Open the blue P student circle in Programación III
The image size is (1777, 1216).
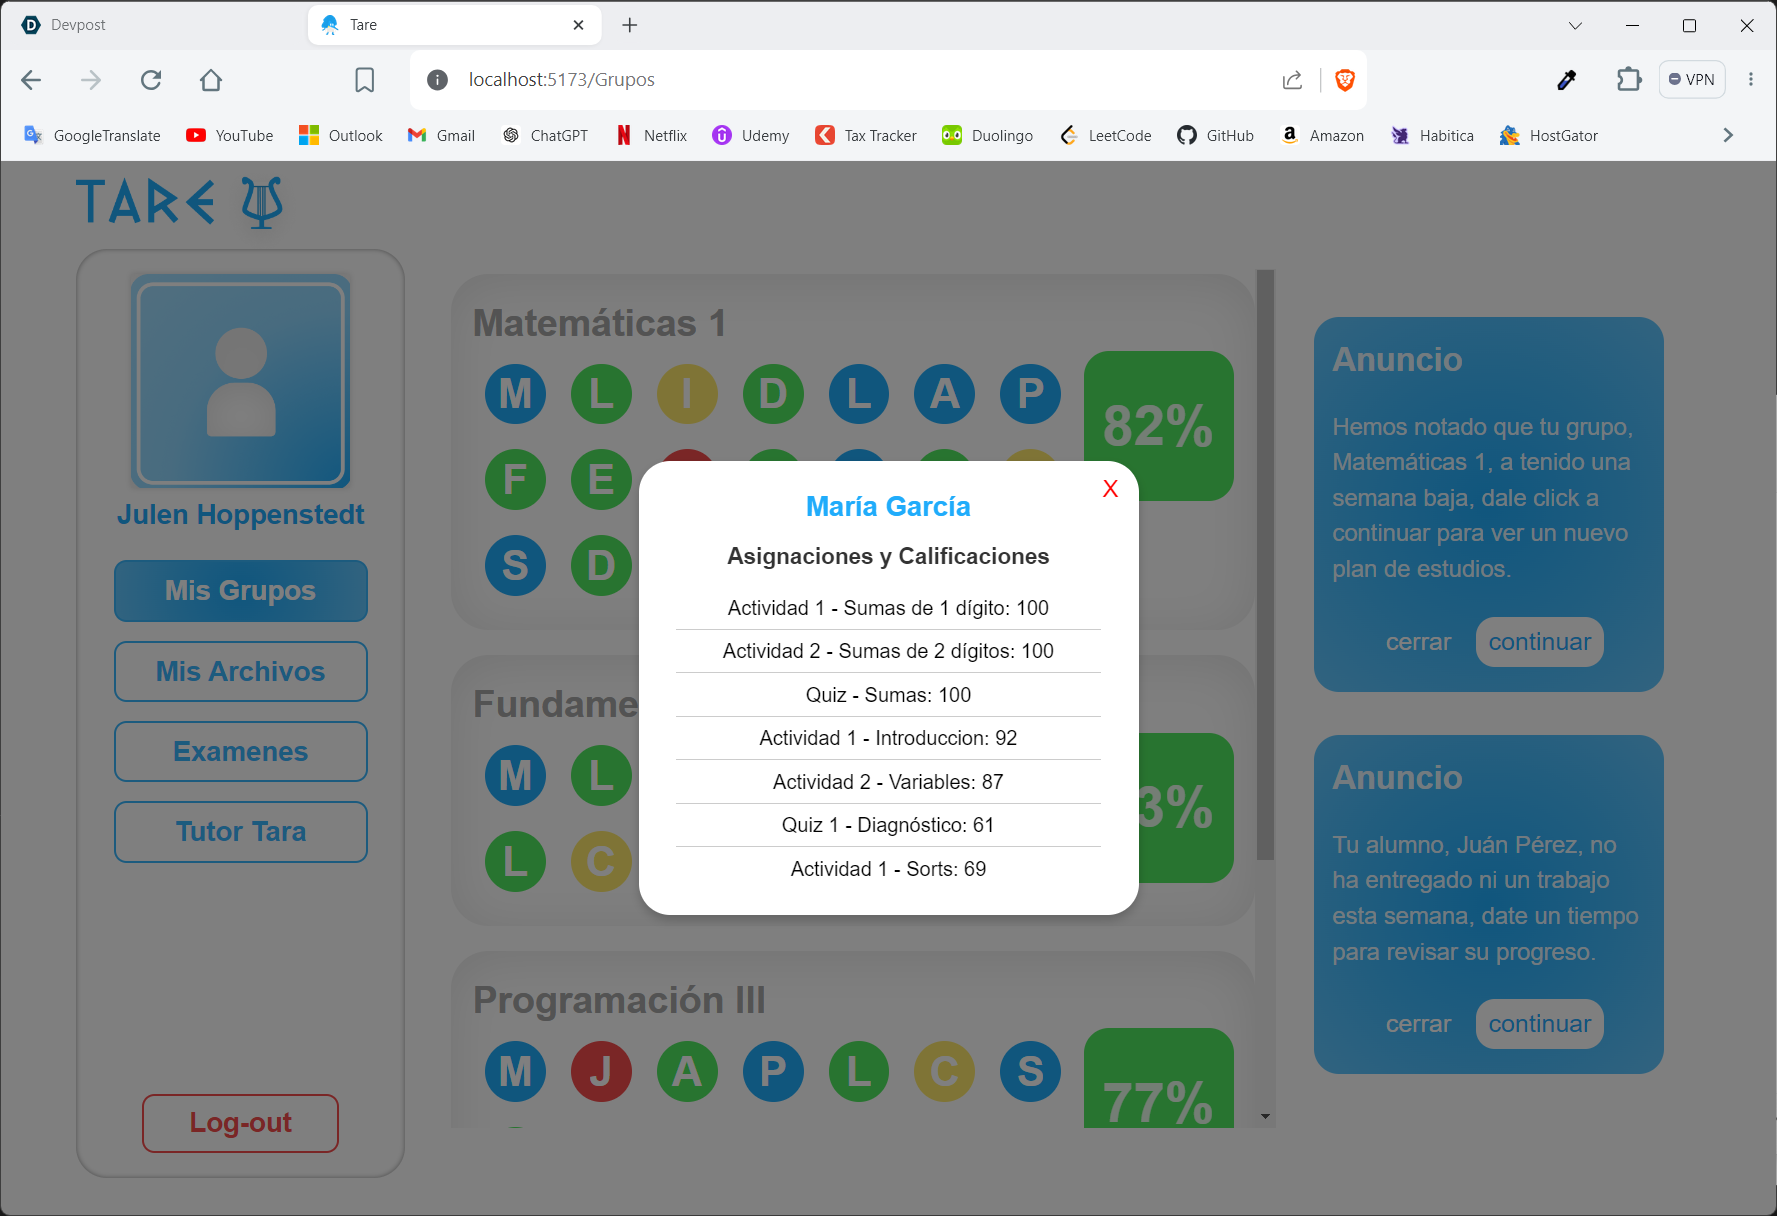click(773, 1071)
